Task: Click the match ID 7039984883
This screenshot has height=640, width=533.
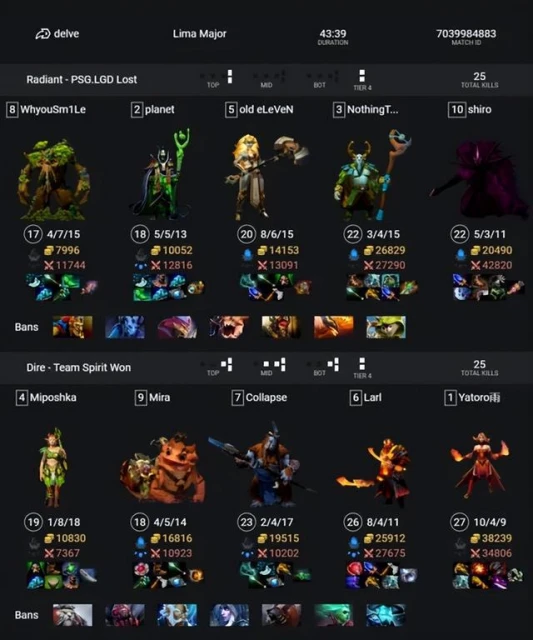Action: pyautogui.click(x=466, y=33)
